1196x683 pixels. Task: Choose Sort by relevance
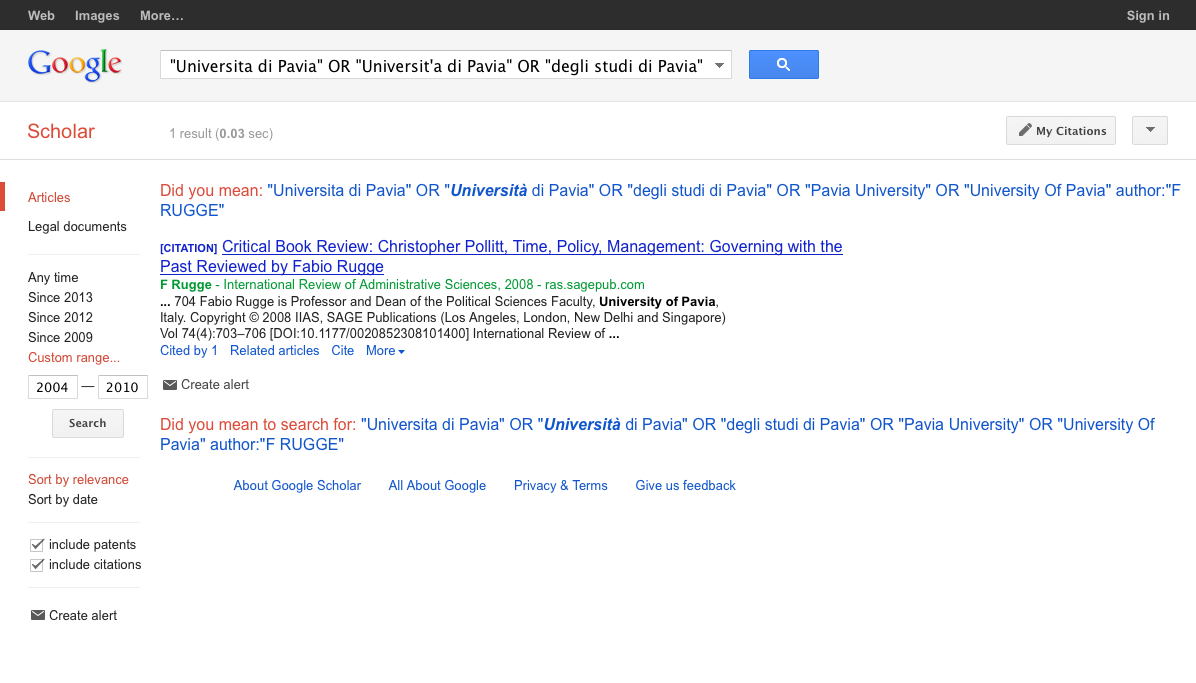coord(79,479)
